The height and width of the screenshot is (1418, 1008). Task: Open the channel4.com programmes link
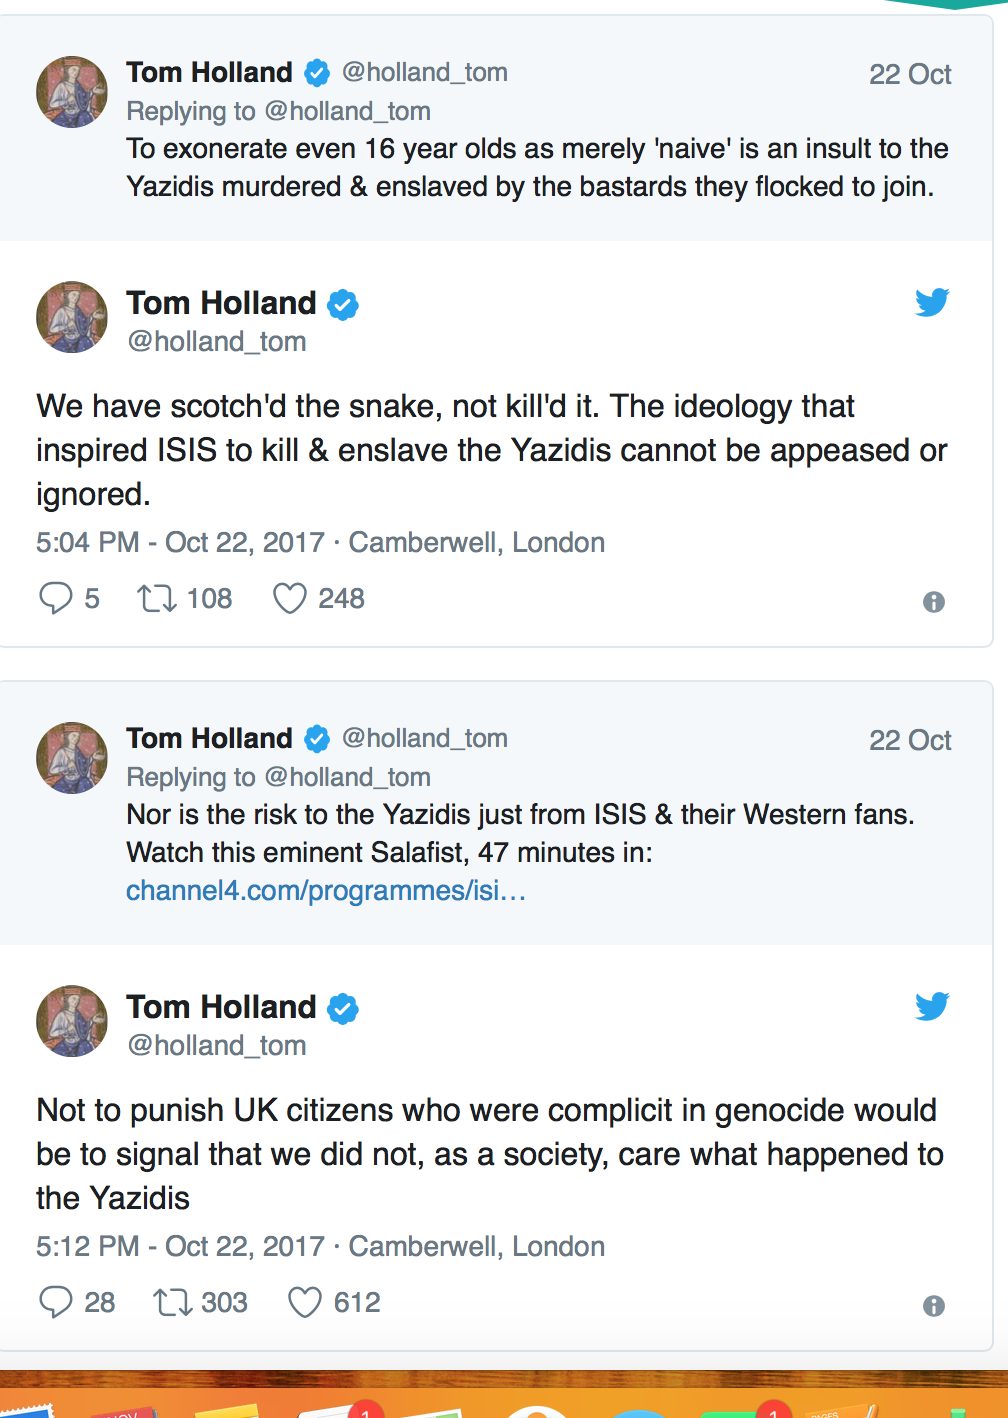(x=325, y=890)
